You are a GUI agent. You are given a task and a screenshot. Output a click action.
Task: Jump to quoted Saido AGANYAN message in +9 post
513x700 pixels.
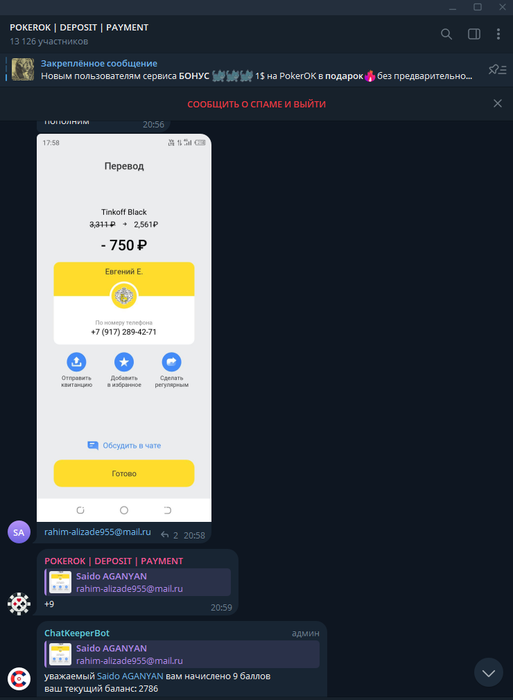138,582
